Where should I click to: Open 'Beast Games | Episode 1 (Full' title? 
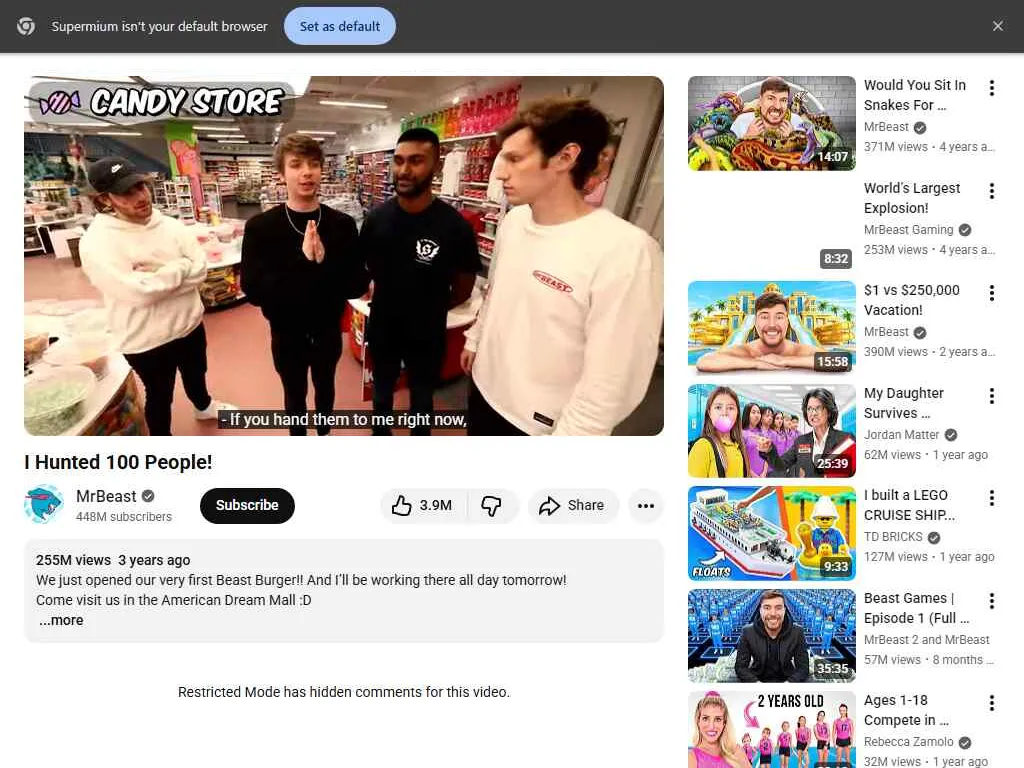(x=916, y=608)
